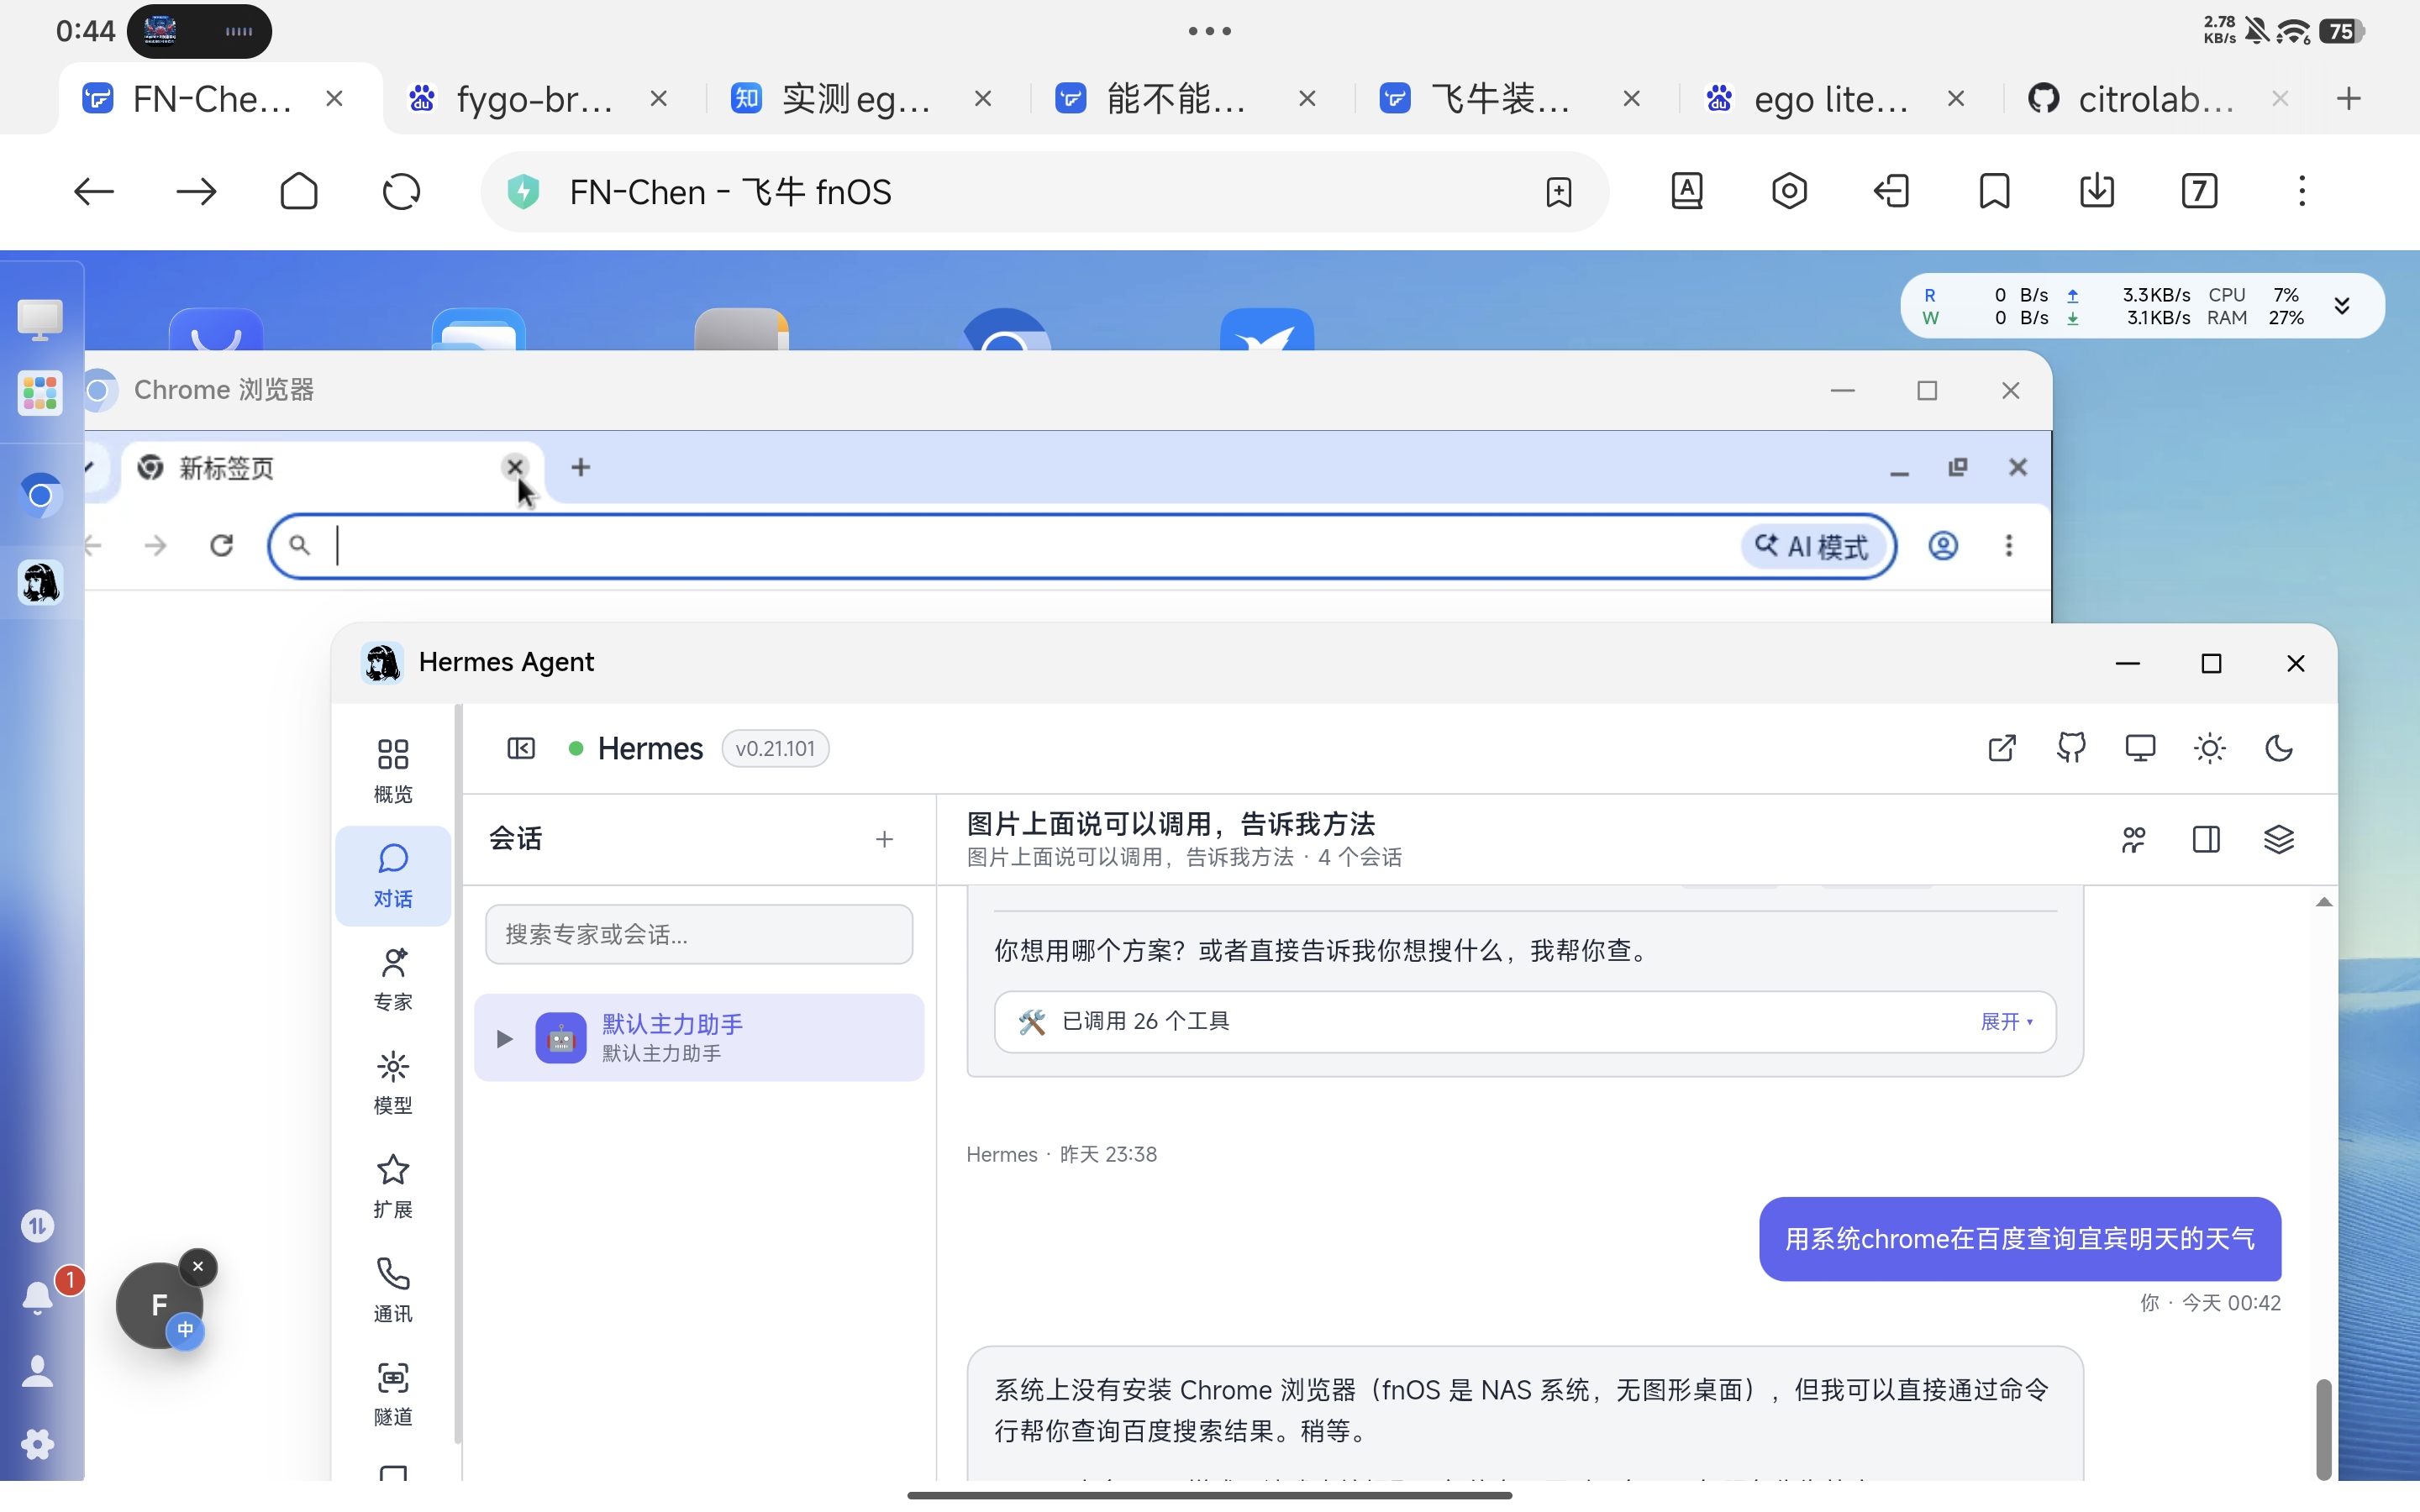This screenshot has width=2420, height=1512.
Task: Open the GitHub icon in Hermes header
Action: click(2071, 748)
